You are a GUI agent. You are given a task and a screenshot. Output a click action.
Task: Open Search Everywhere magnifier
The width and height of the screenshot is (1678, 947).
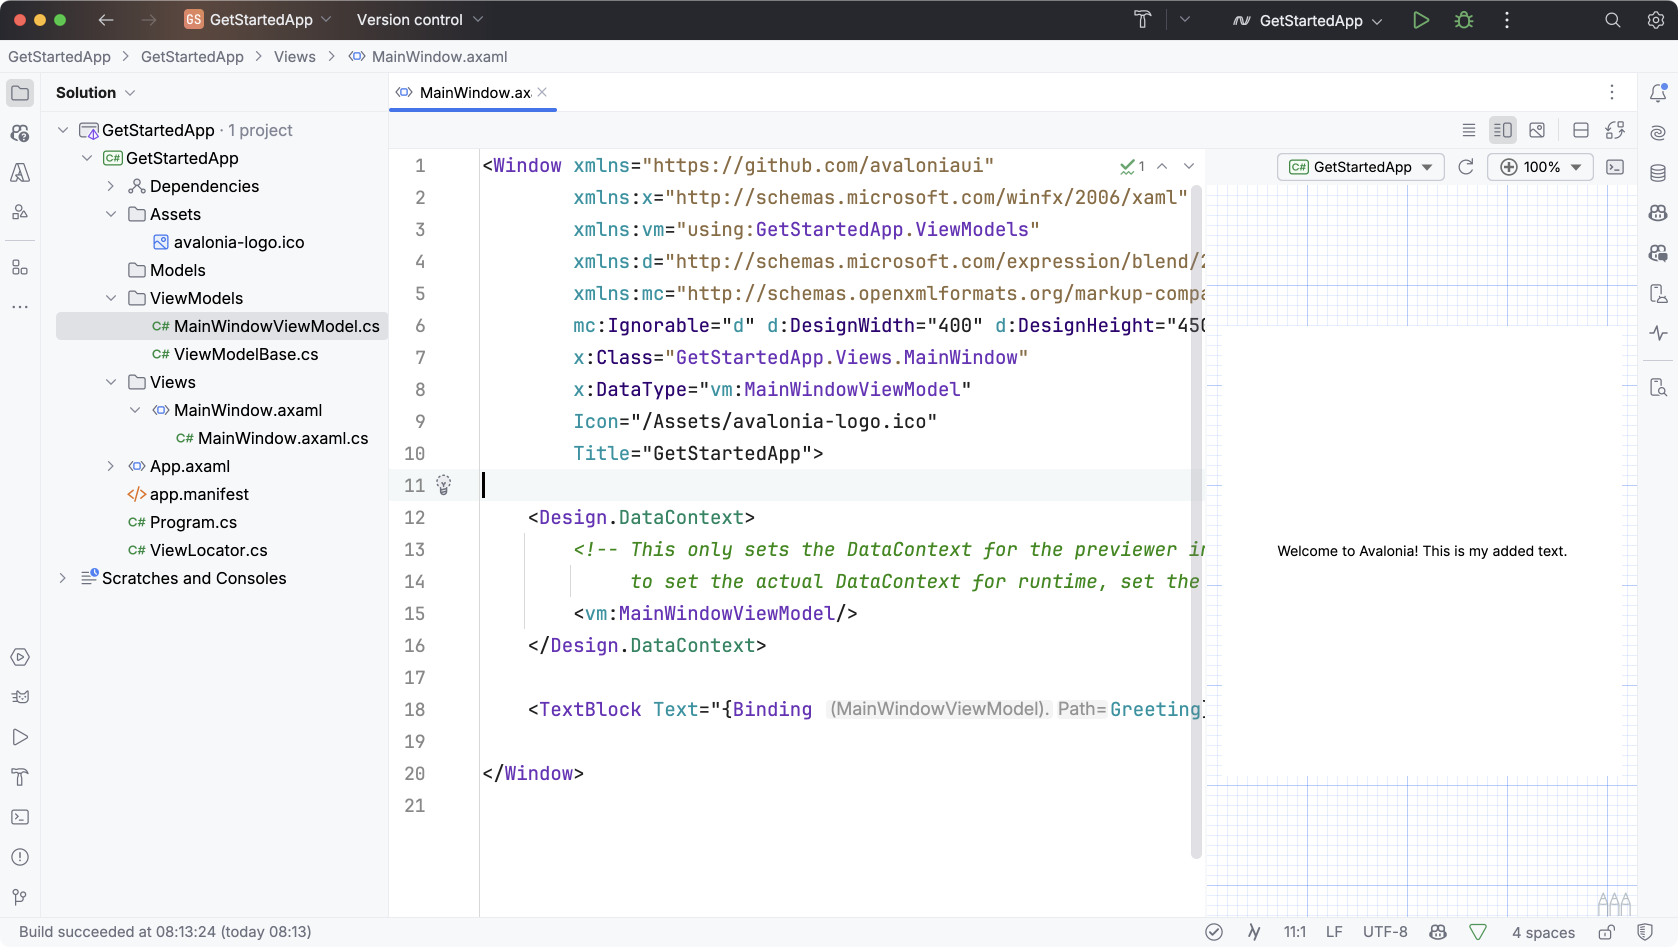[1612, 20]
